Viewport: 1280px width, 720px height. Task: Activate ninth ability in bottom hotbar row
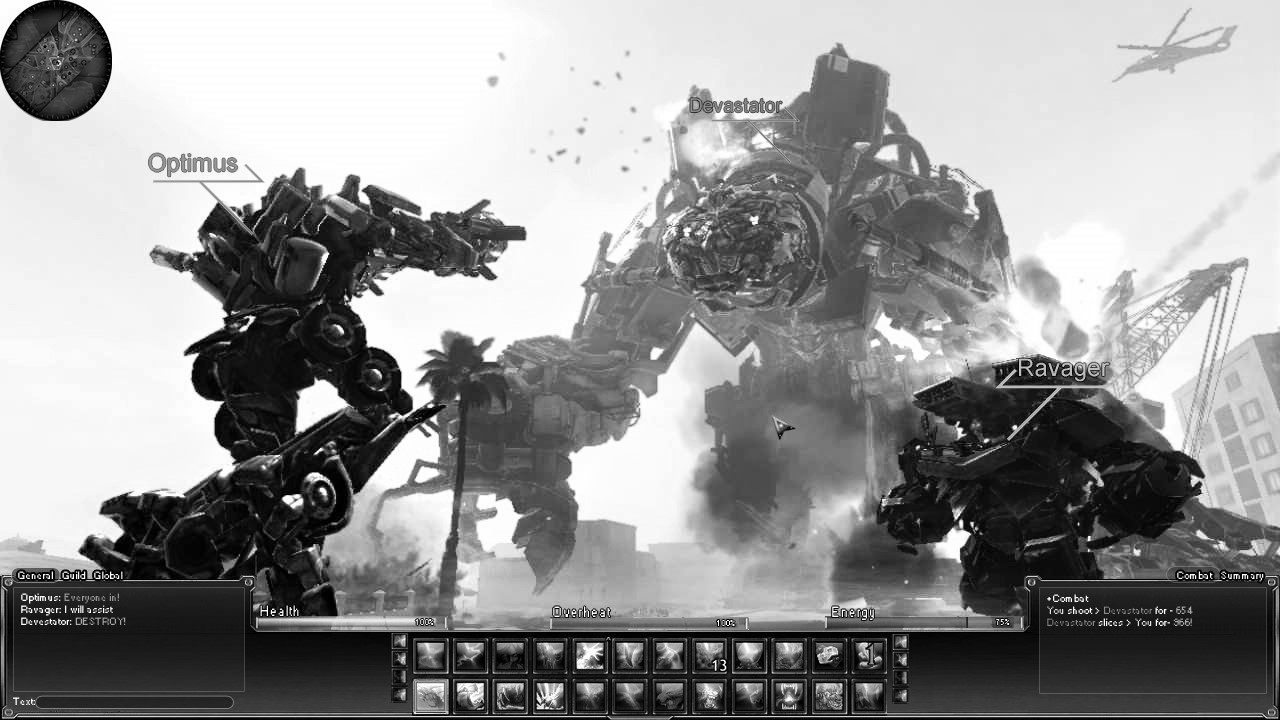(x=751, y=696)
